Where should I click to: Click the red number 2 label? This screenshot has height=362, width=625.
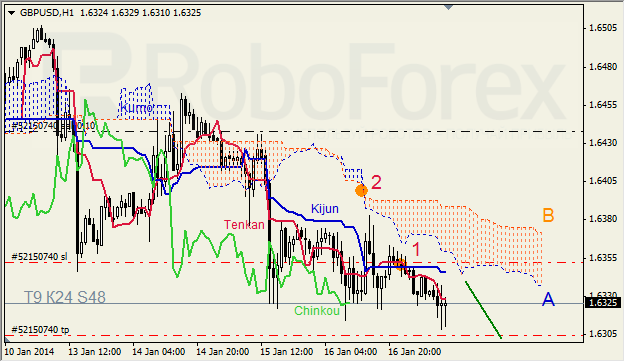(376, 183)
